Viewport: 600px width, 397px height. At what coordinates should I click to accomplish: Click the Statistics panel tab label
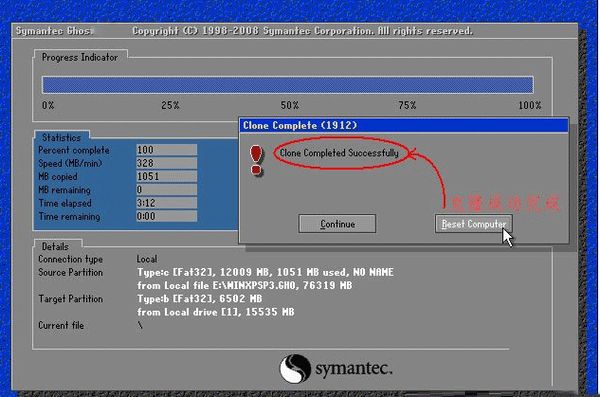[62, 137]
